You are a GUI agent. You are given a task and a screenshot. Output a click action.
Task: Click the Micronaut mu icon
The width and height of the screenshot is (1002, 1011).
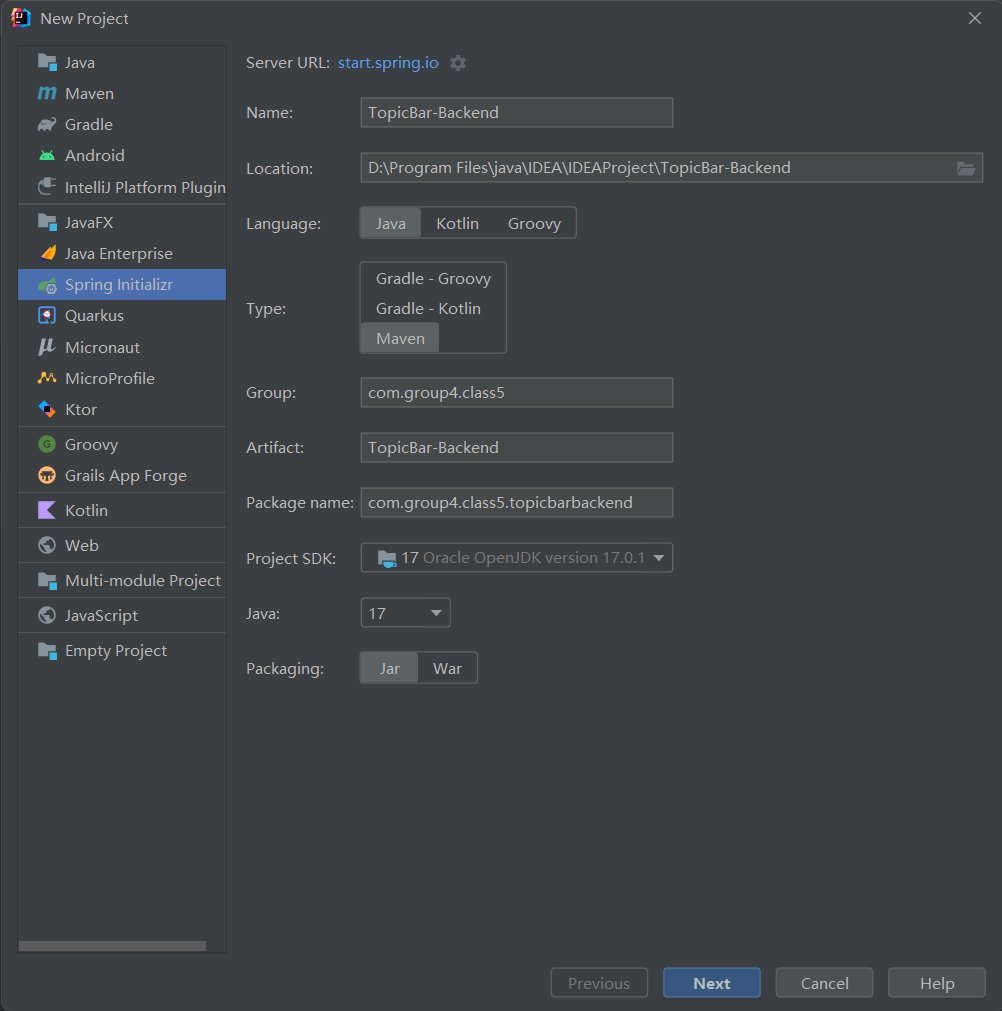47,347
